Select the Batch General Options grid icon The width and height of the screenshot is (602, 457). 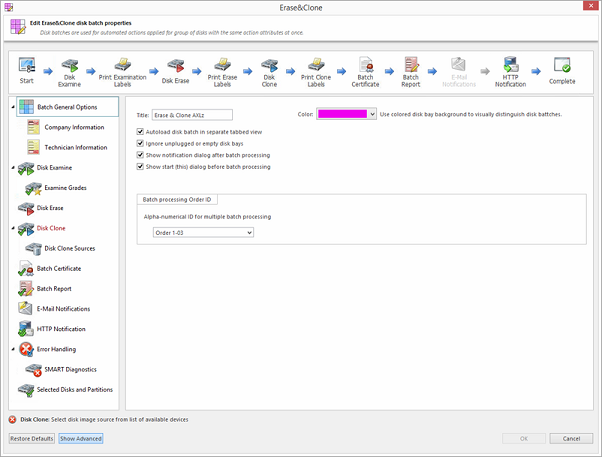point(26,107)
